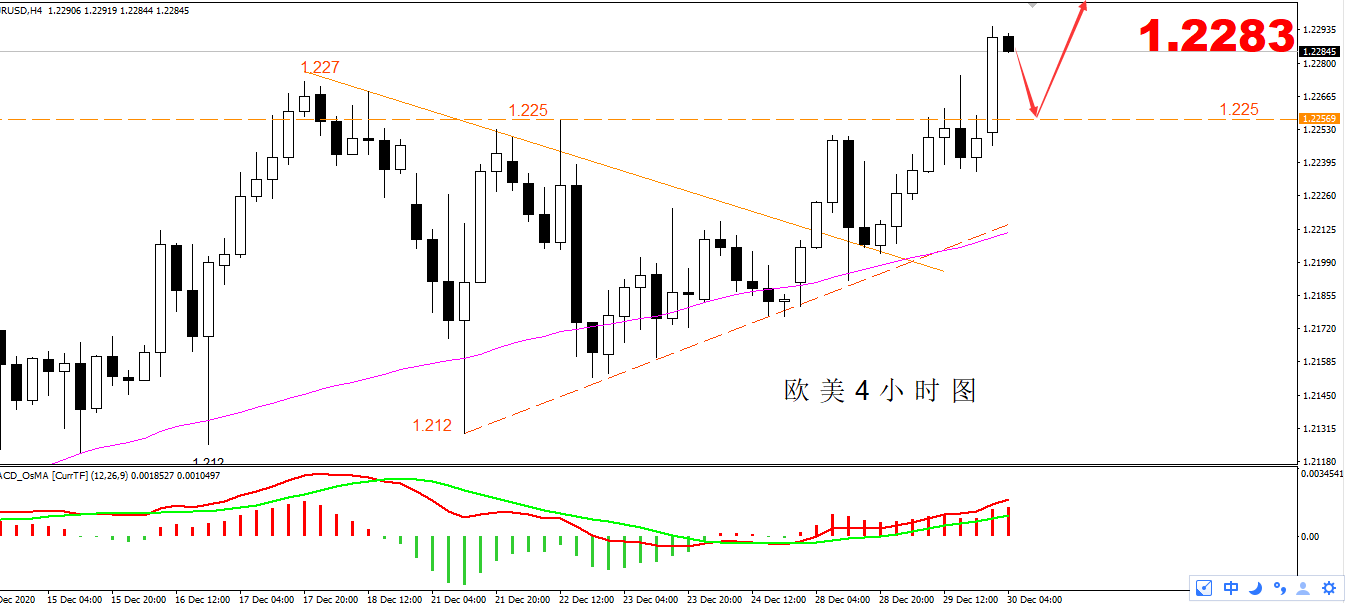Open the IME user account icon

click(1303, 588)
